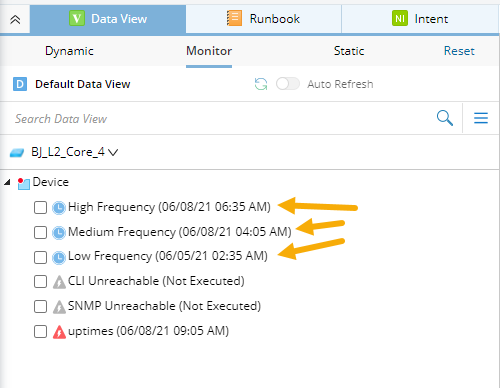Click the Default Data View D icon

(x=20, y=84)
